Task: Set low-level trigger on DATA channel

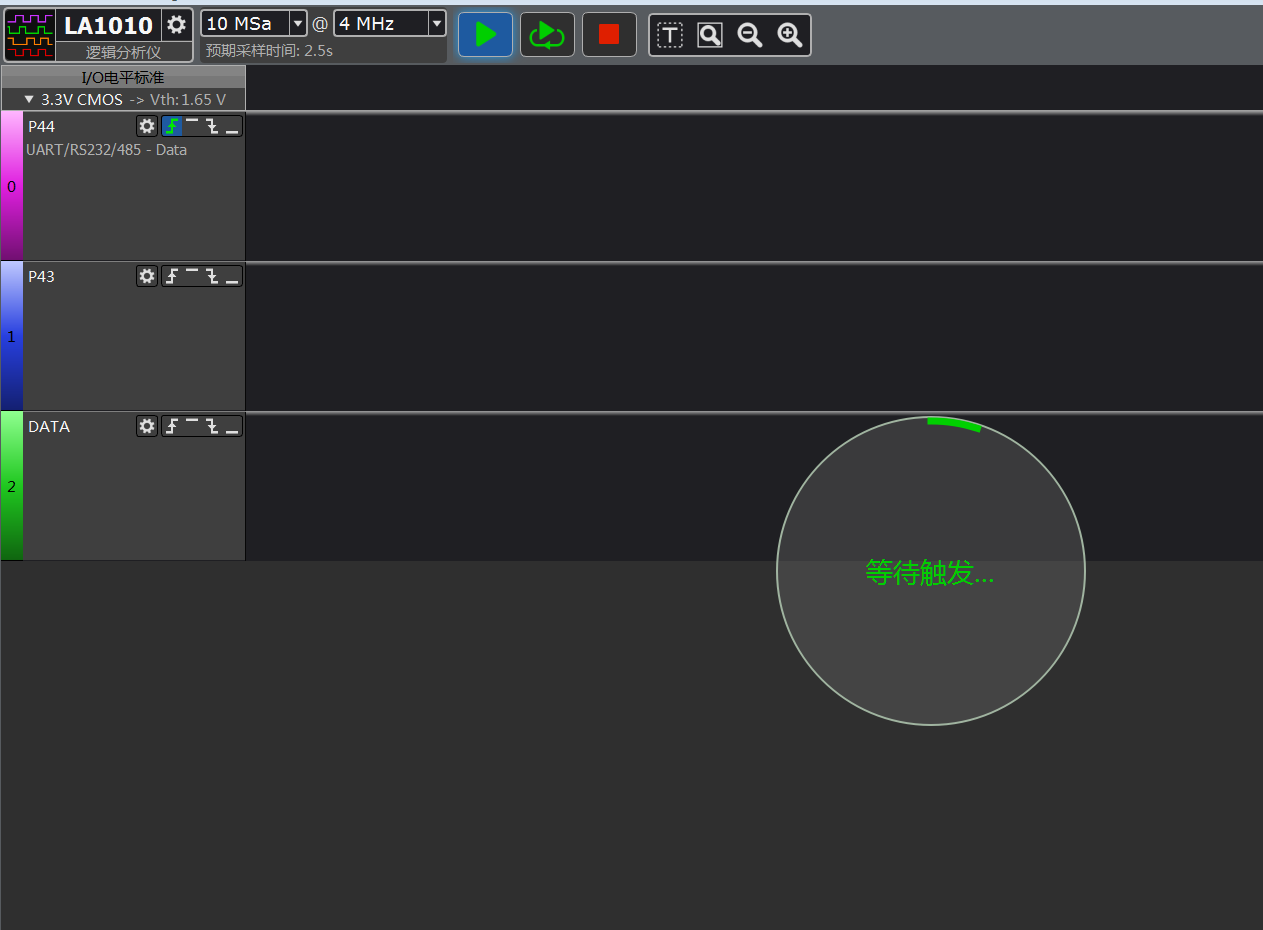Action: pos(232,426)
